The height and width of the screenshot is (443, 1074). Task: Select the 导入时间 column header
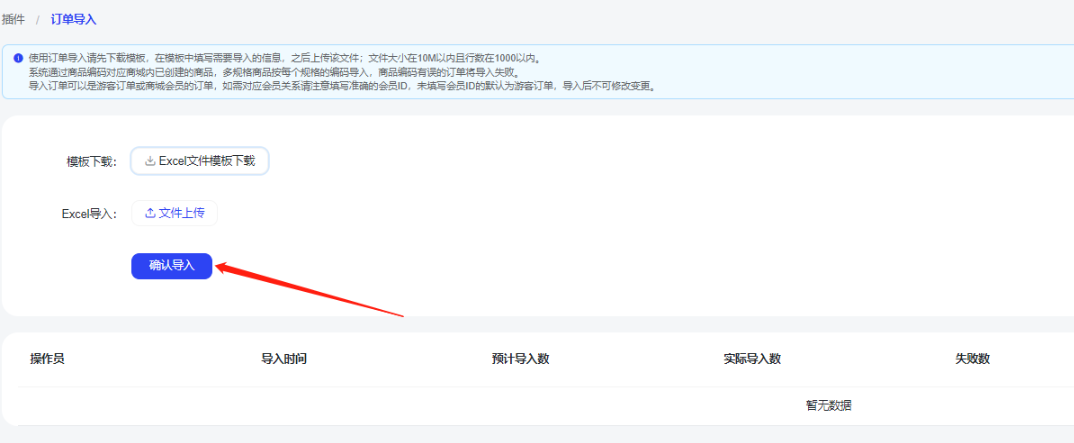pos(284,359)
